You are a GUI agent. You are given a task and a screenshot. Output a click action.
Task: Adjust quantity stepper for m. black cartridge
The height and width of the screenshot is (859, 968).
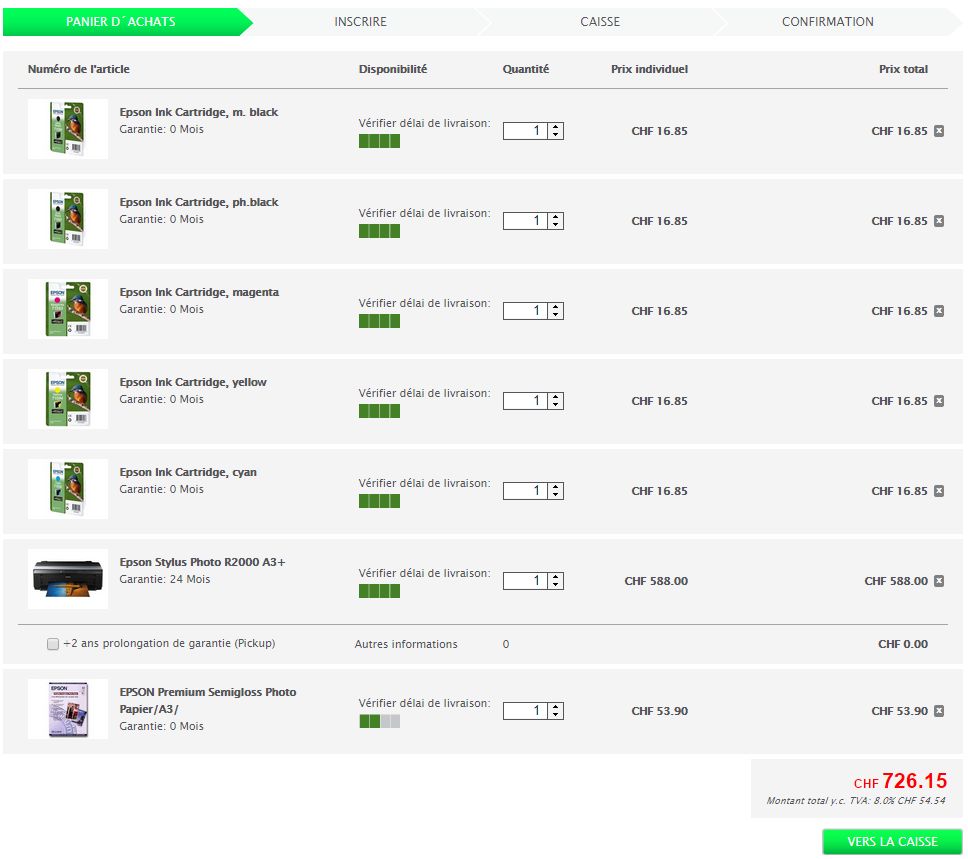pyautogui.click(x=556, y=131)
